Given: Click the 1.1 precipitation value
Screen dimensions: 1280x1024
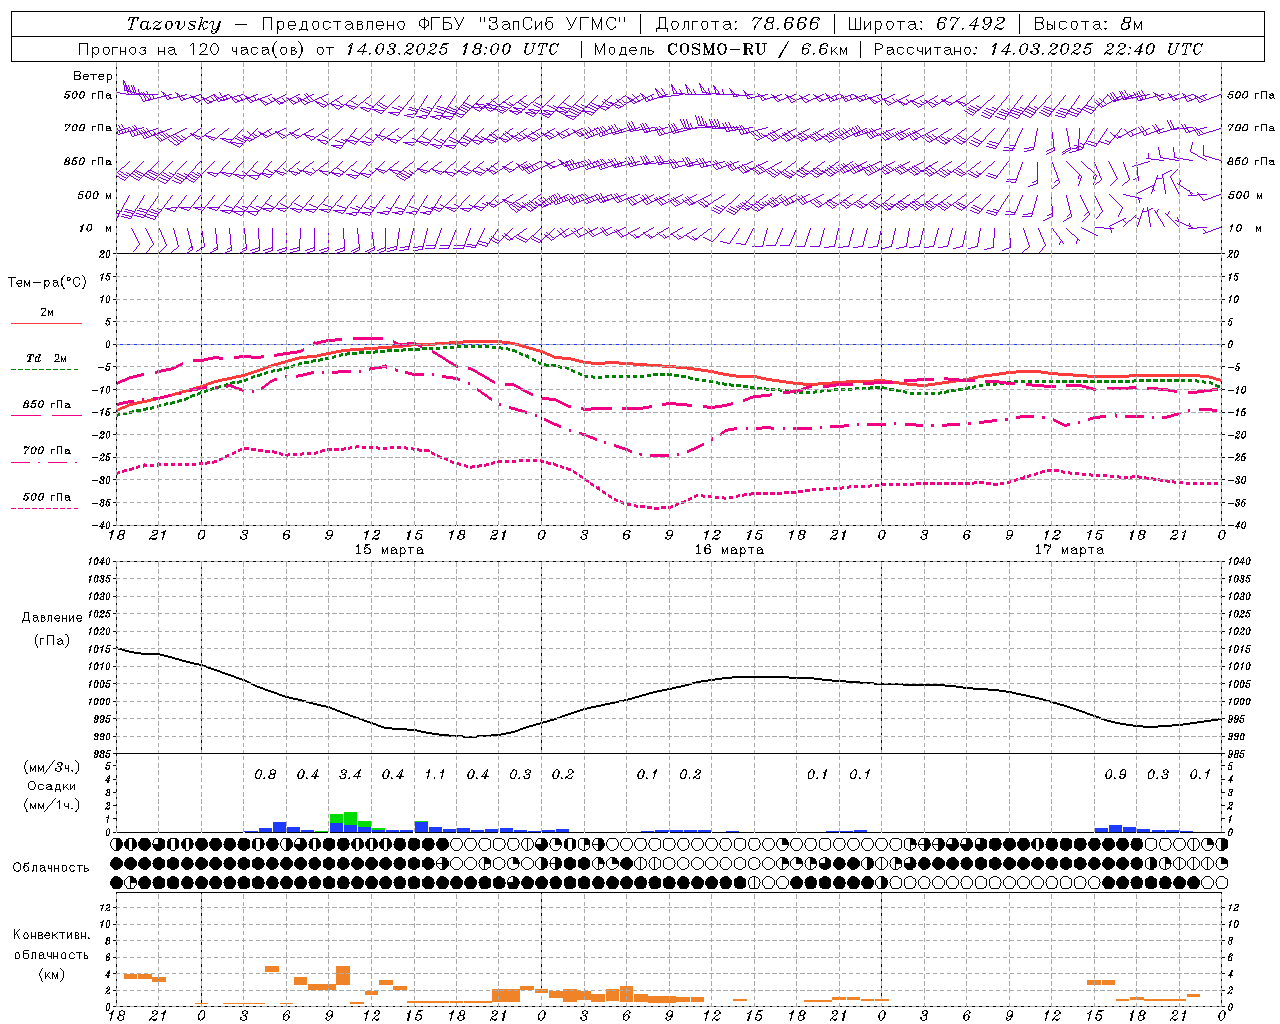Looking at the screenshot, I should pos(435,775).
